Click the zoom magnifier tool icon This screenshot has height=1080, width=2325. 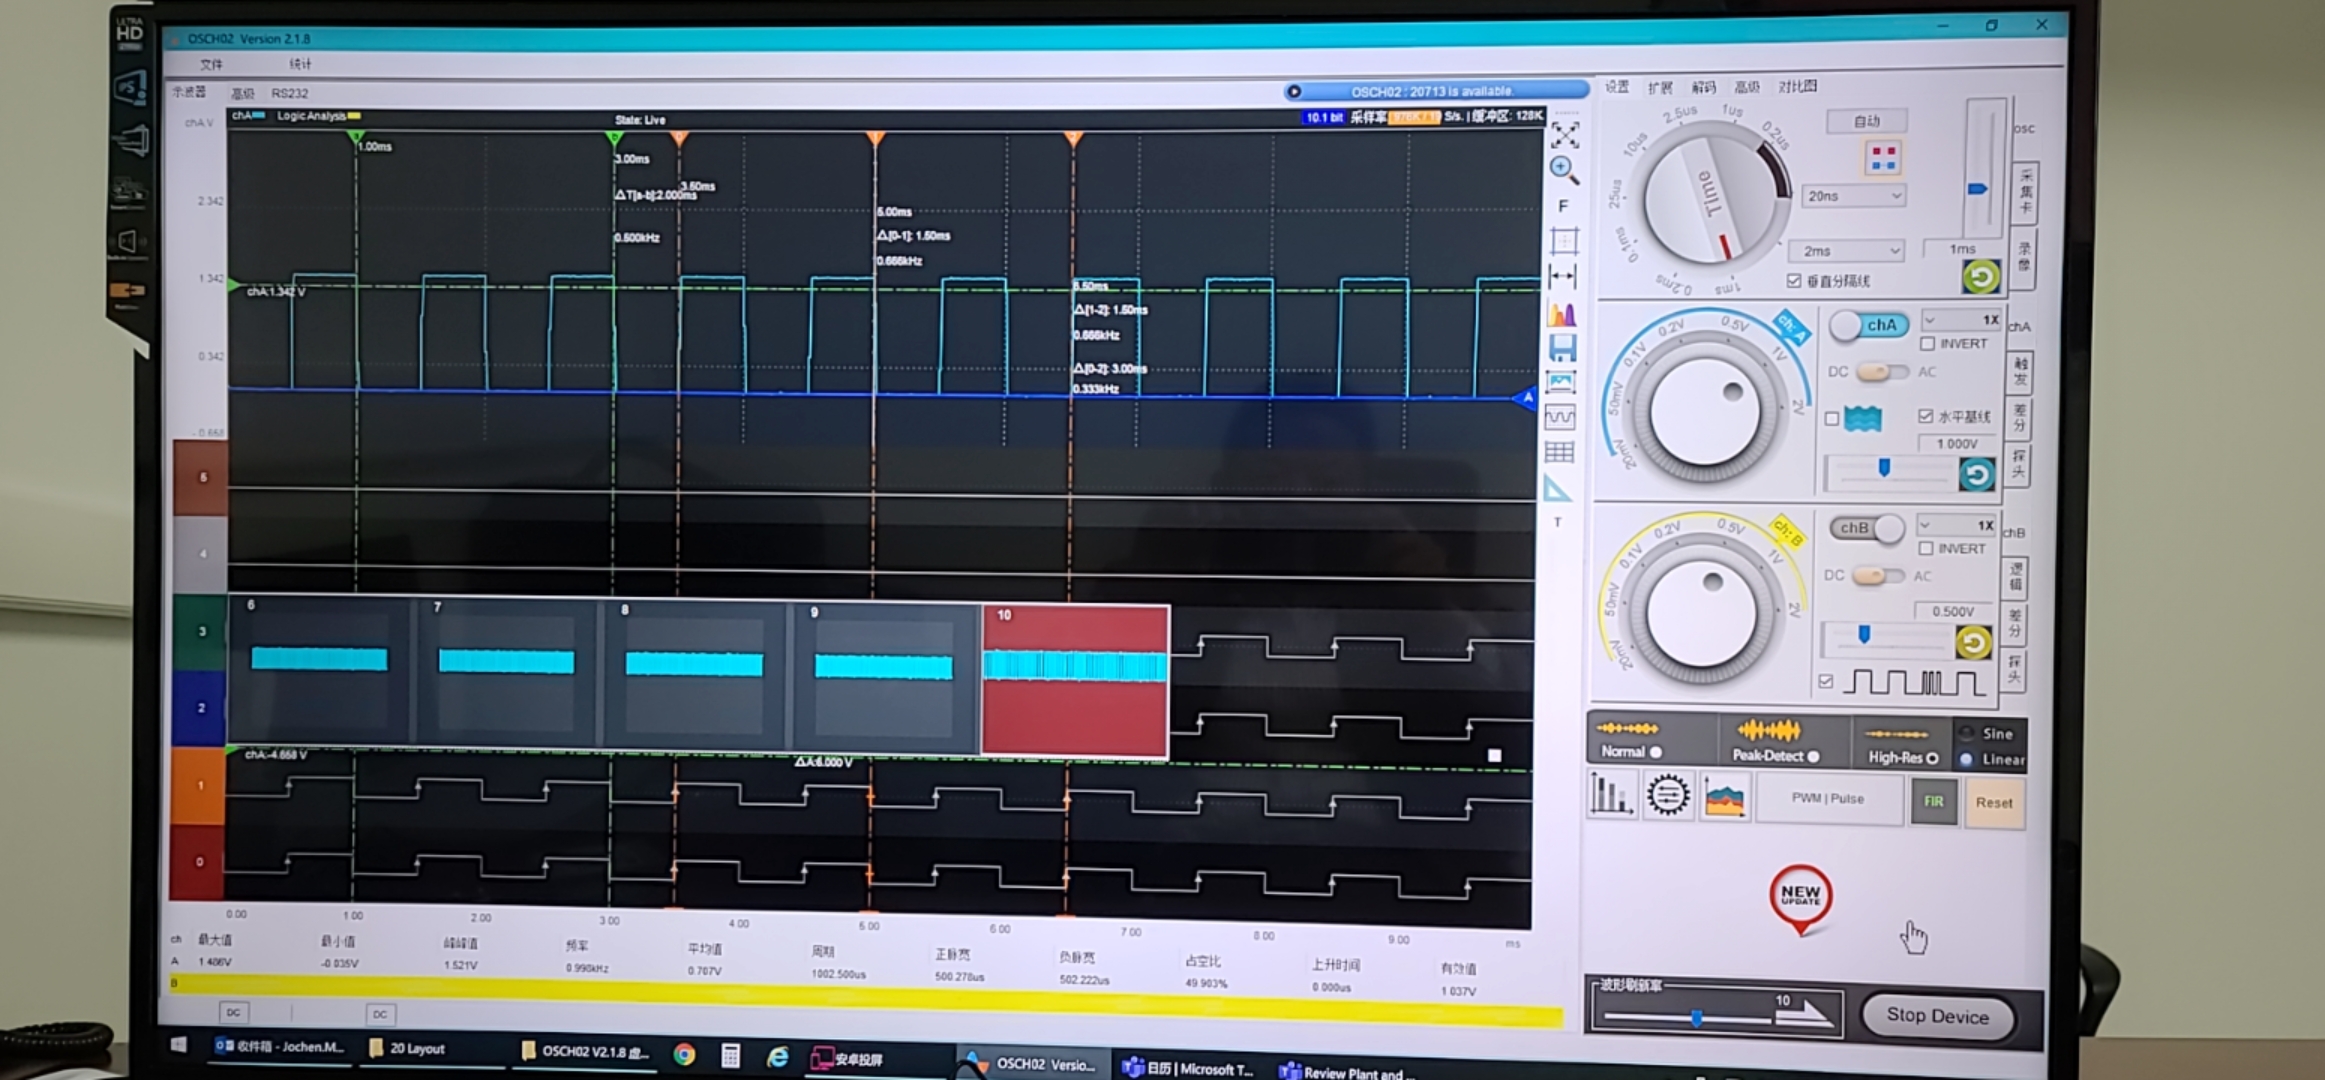[1564, 169]
